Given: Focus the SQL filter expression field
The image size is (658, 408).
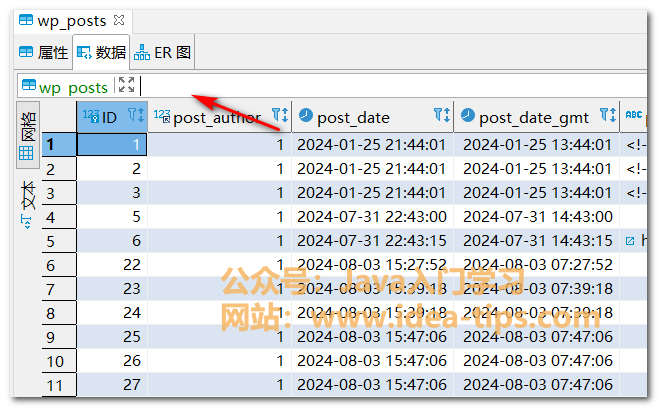Looking at the screenshot, I should click(x=392, y=86).
